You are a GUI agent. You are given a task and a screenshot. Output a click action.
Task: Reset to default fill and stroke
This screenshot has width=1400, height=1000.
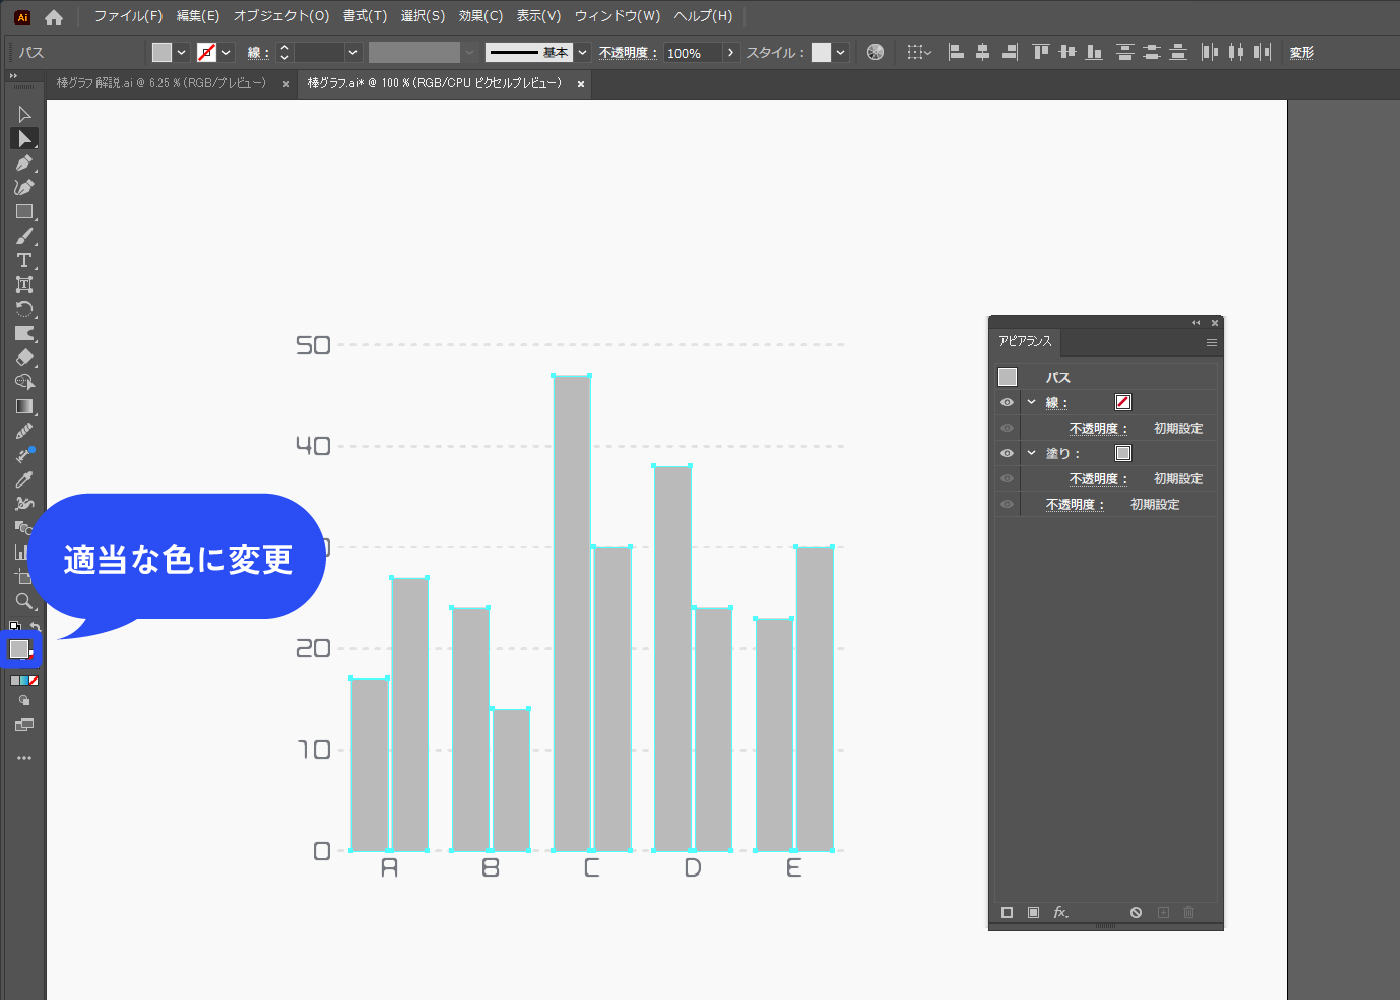(x=14, y=626)
